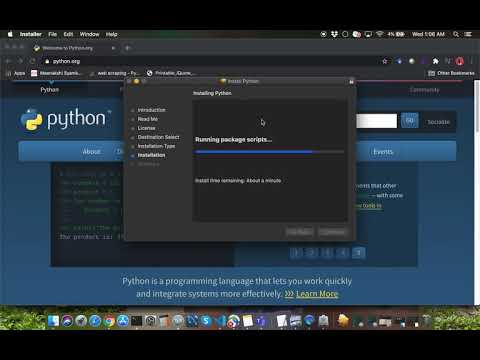Bookmark this page with the star icon
Viewport: 480px width, 360px height.
(385, 61)
